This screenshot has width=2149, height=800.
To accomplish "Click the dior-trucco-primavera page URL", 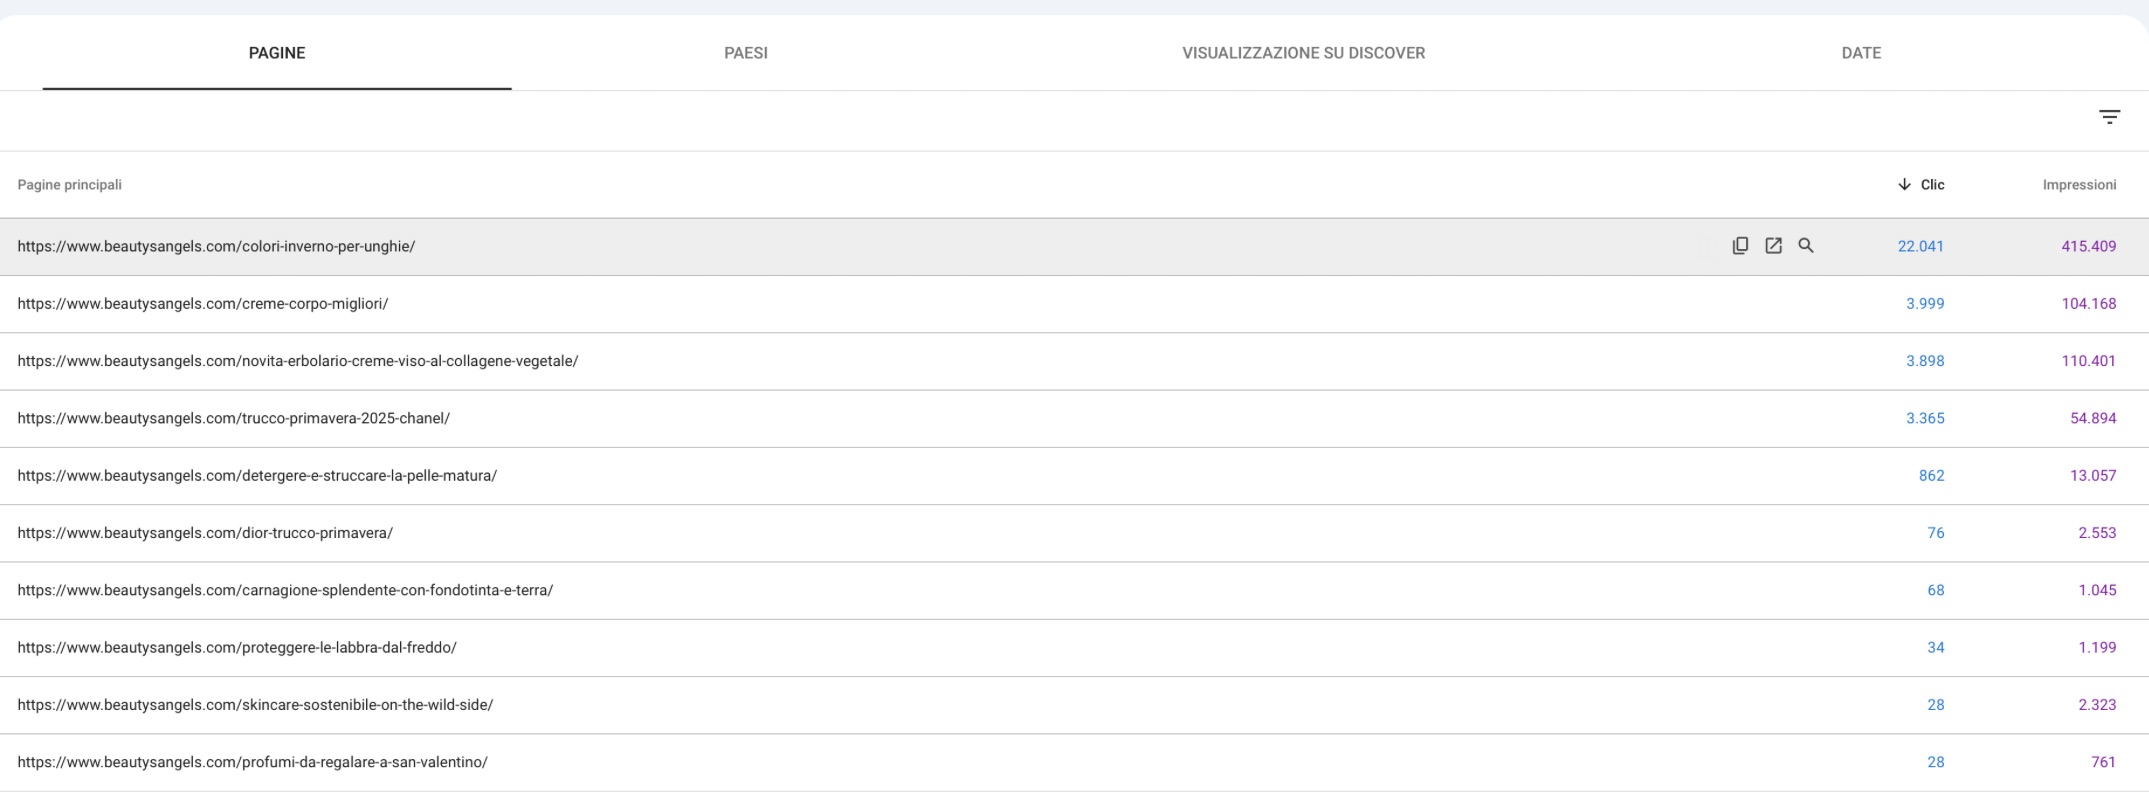I will (205, 533).
